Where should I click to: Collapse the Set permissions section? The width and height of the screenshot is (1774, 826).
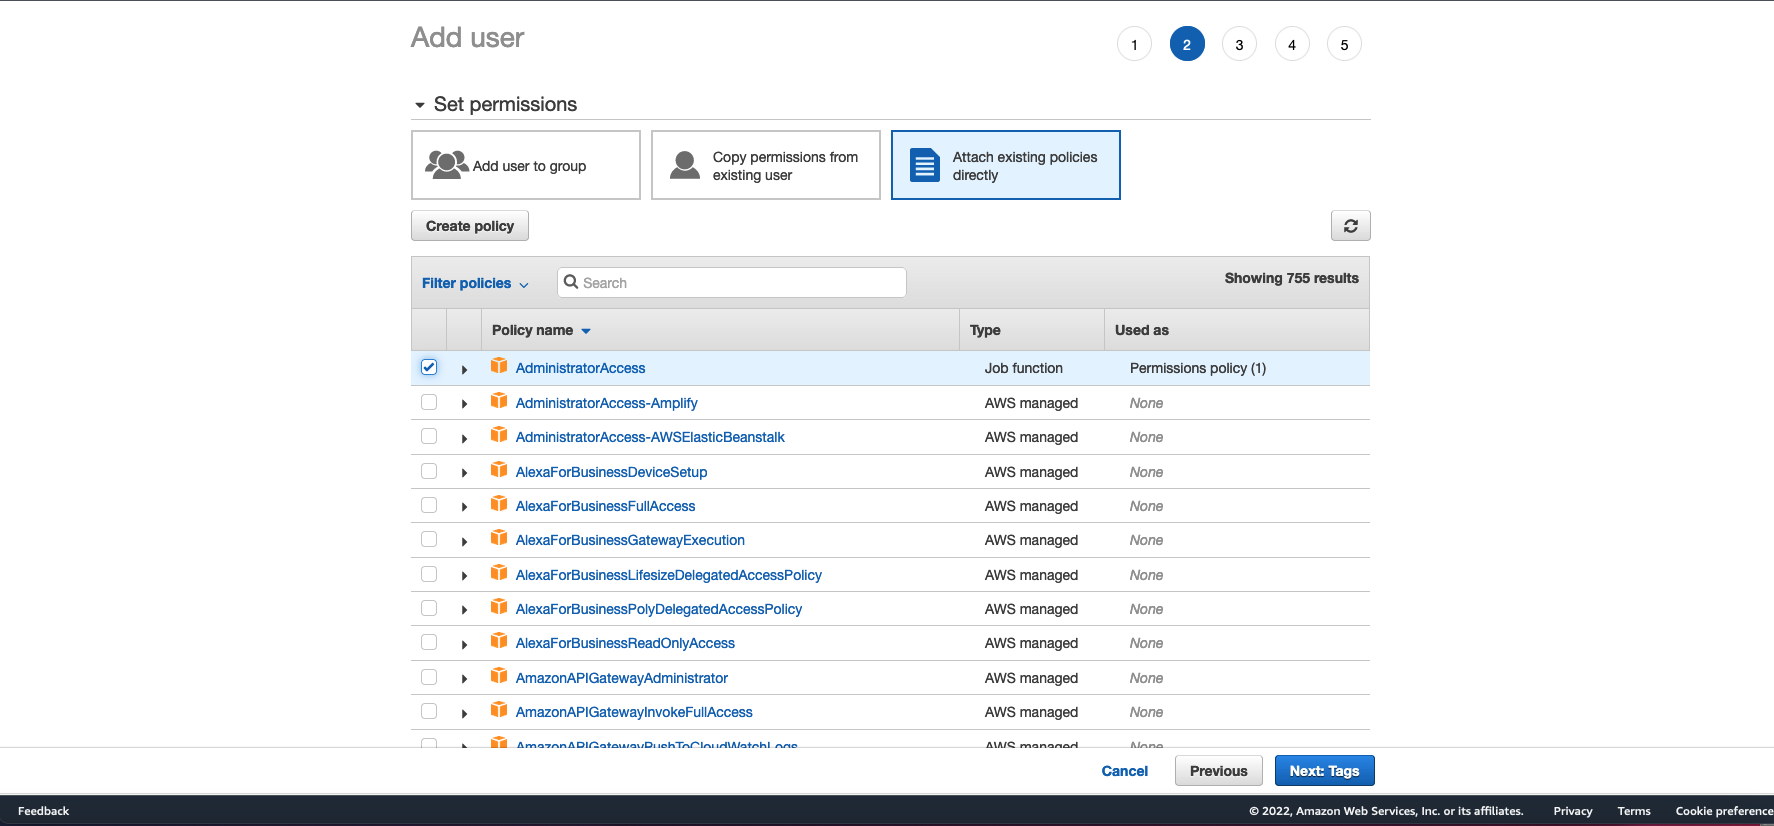point(420,105)
